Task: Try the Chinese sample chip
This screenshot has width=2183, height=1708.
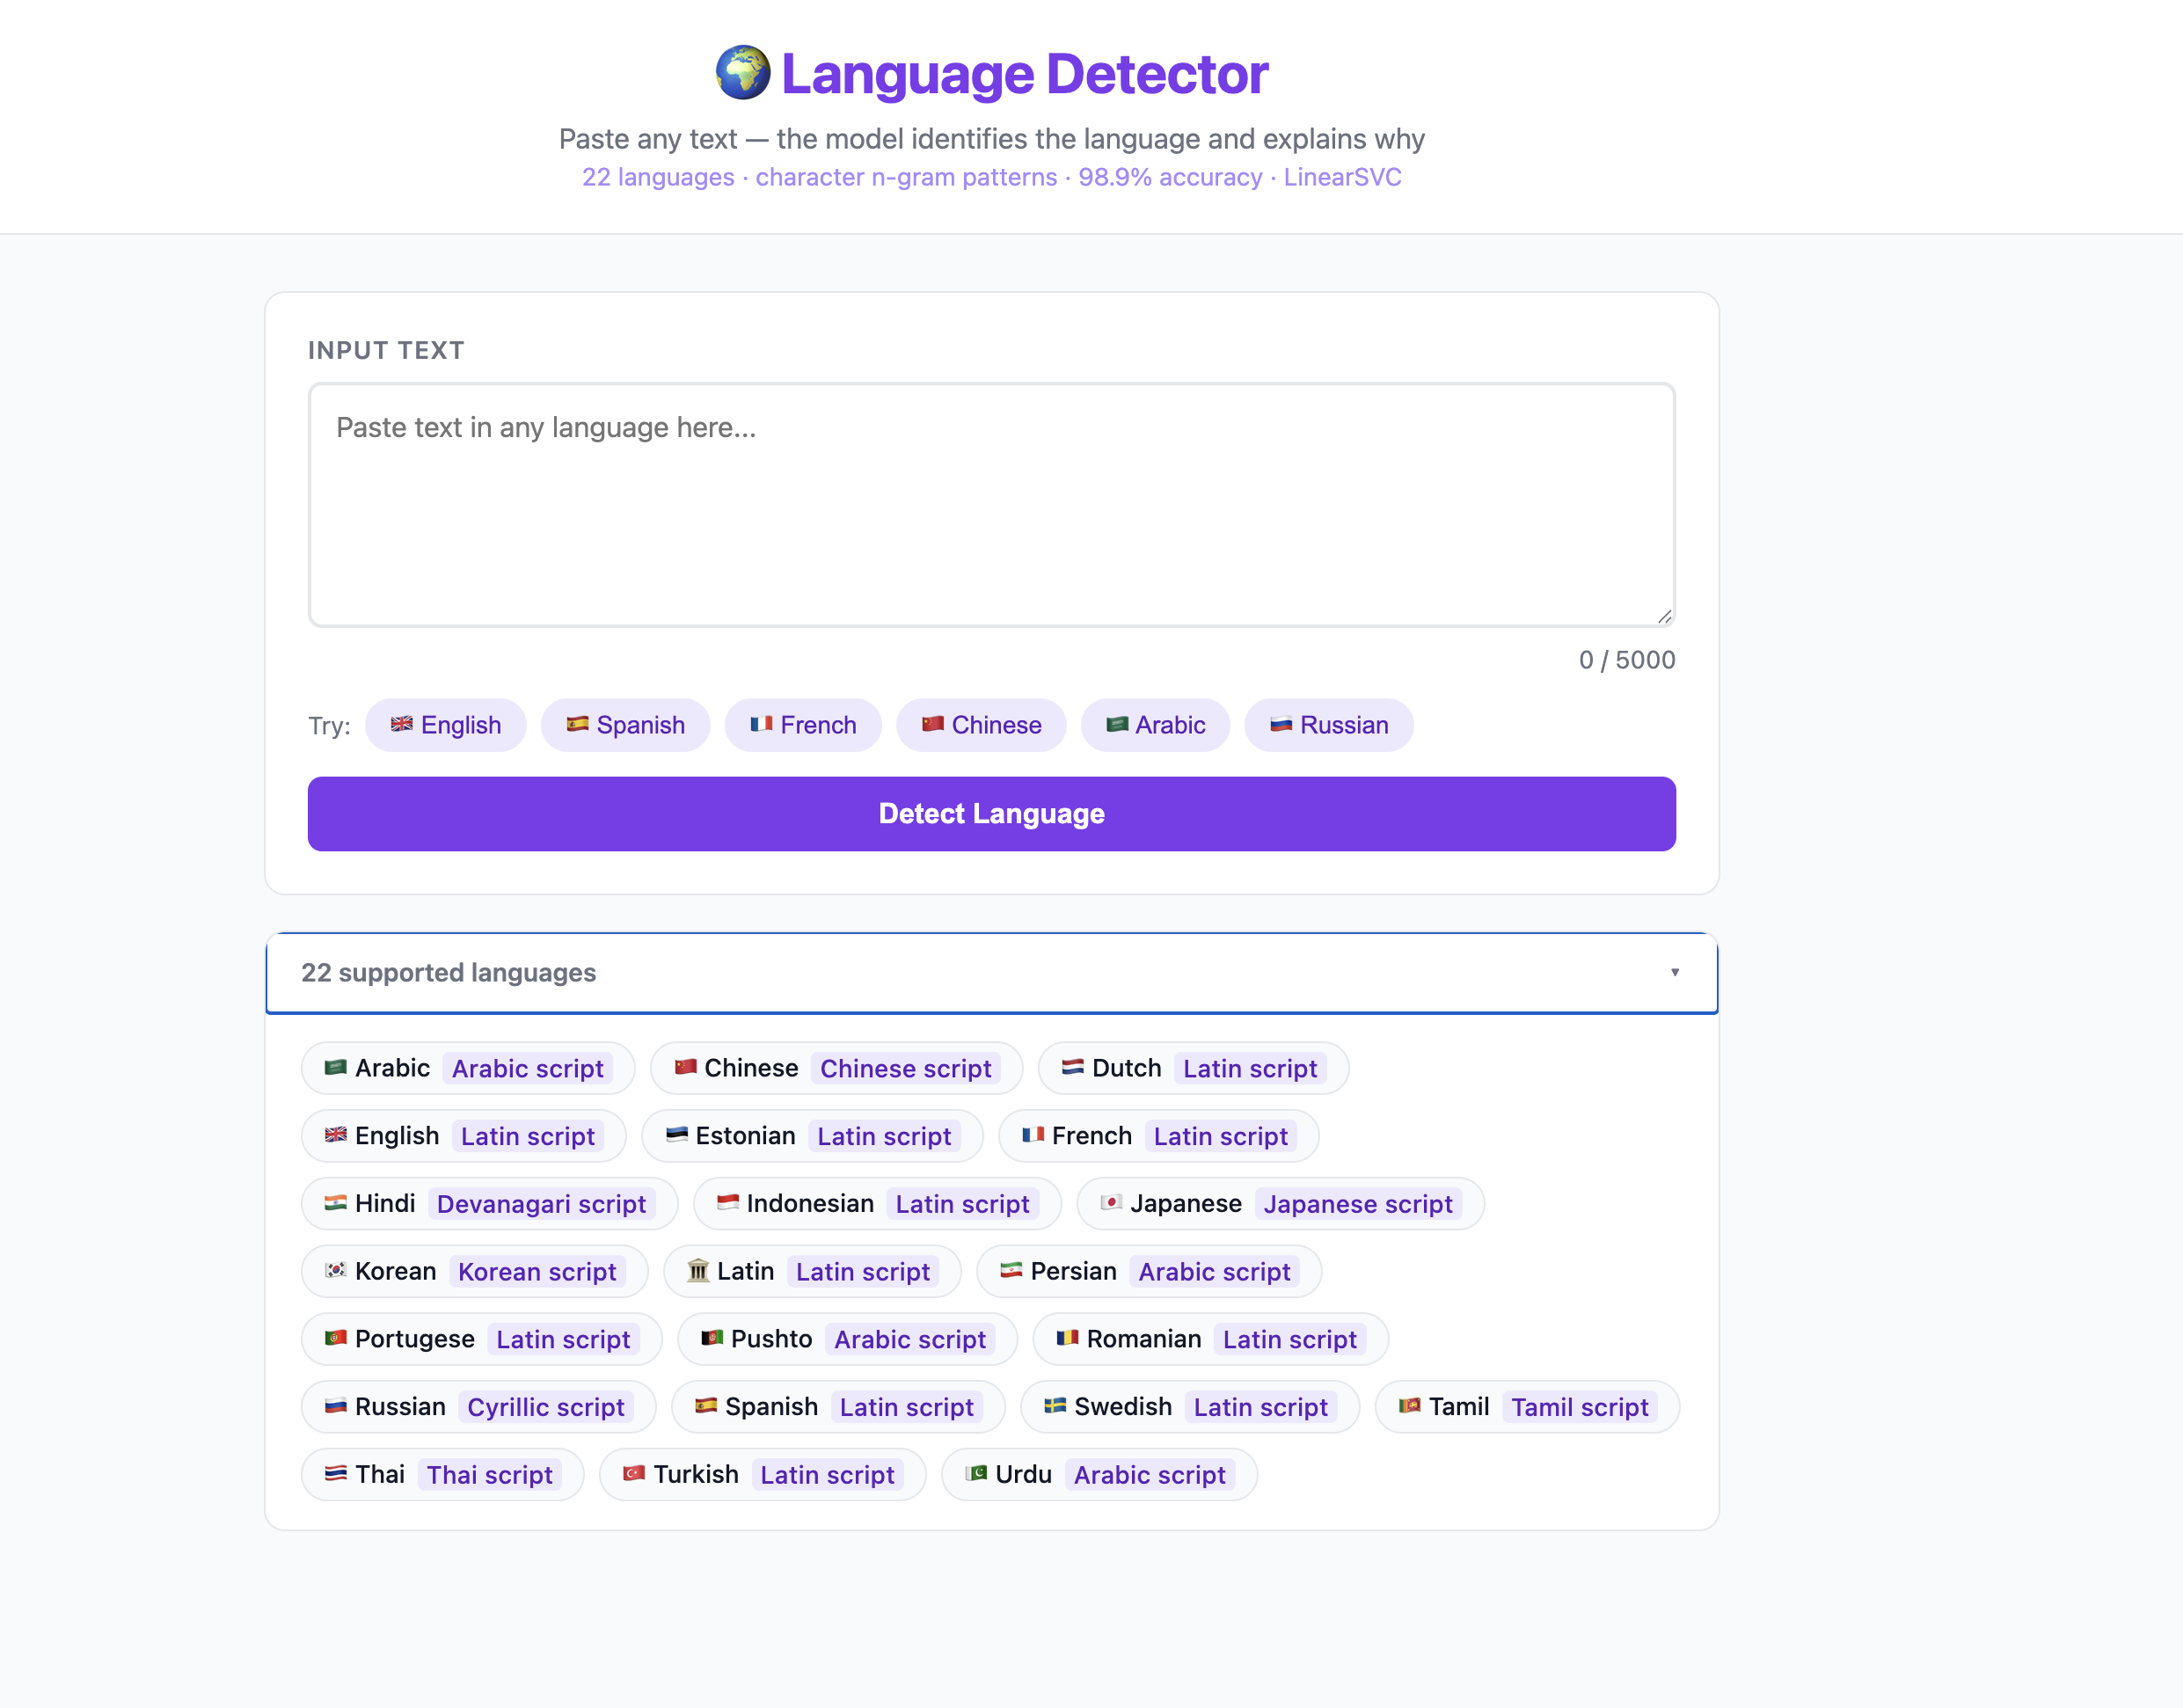Action: 980,724
